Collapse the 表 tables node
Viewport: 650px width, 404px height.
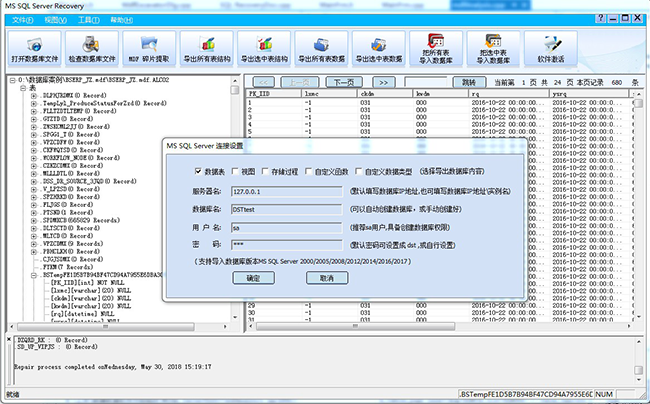(23, 88)
